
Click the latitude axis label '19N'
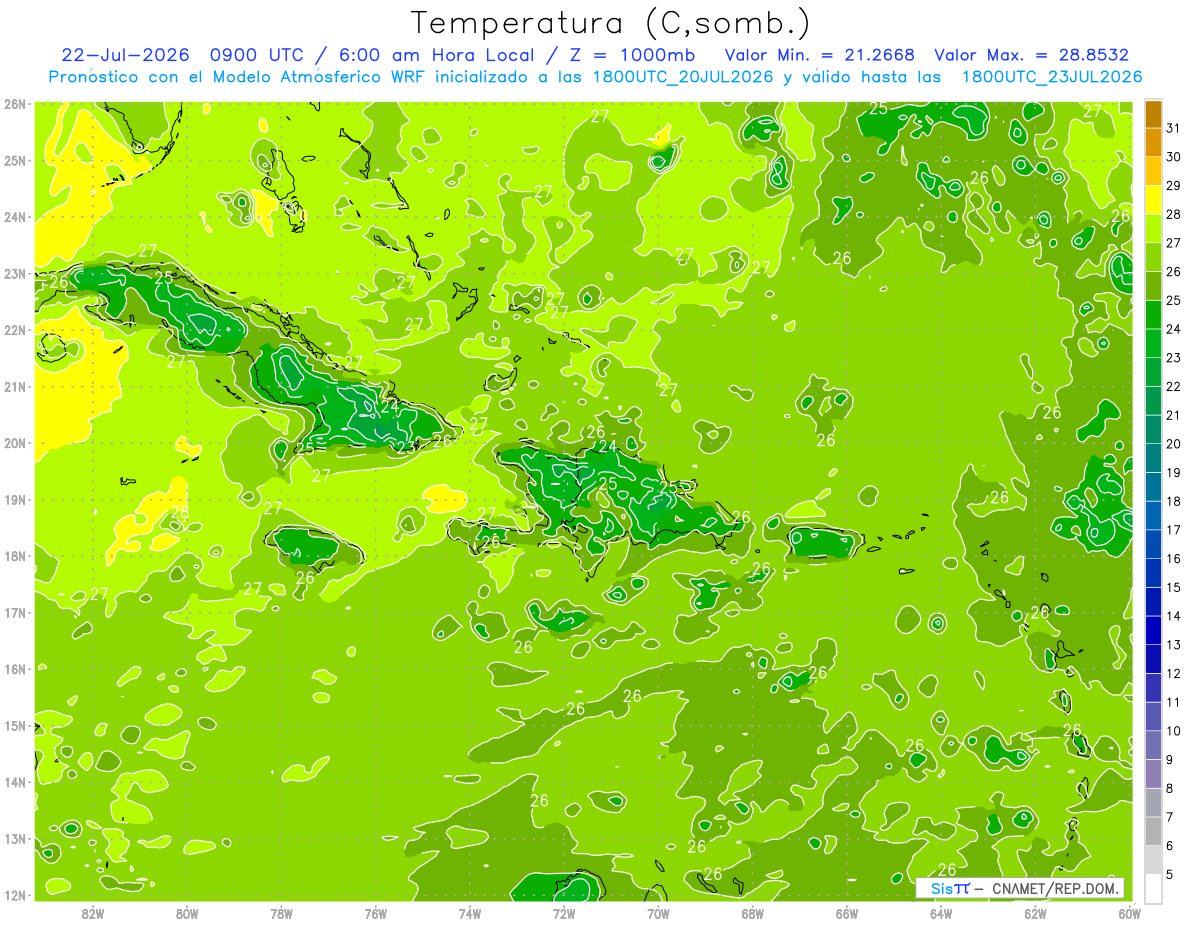pos(15,499)
